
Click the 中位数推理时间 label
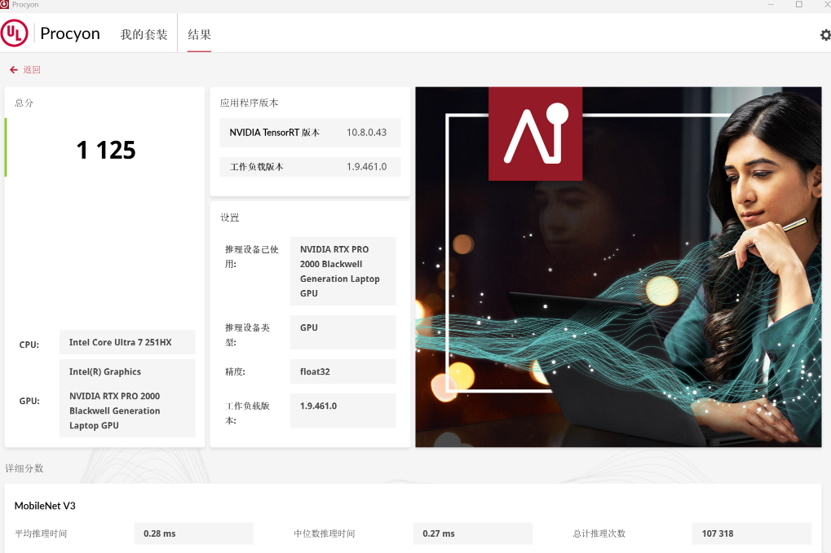[x=324, y=533]
